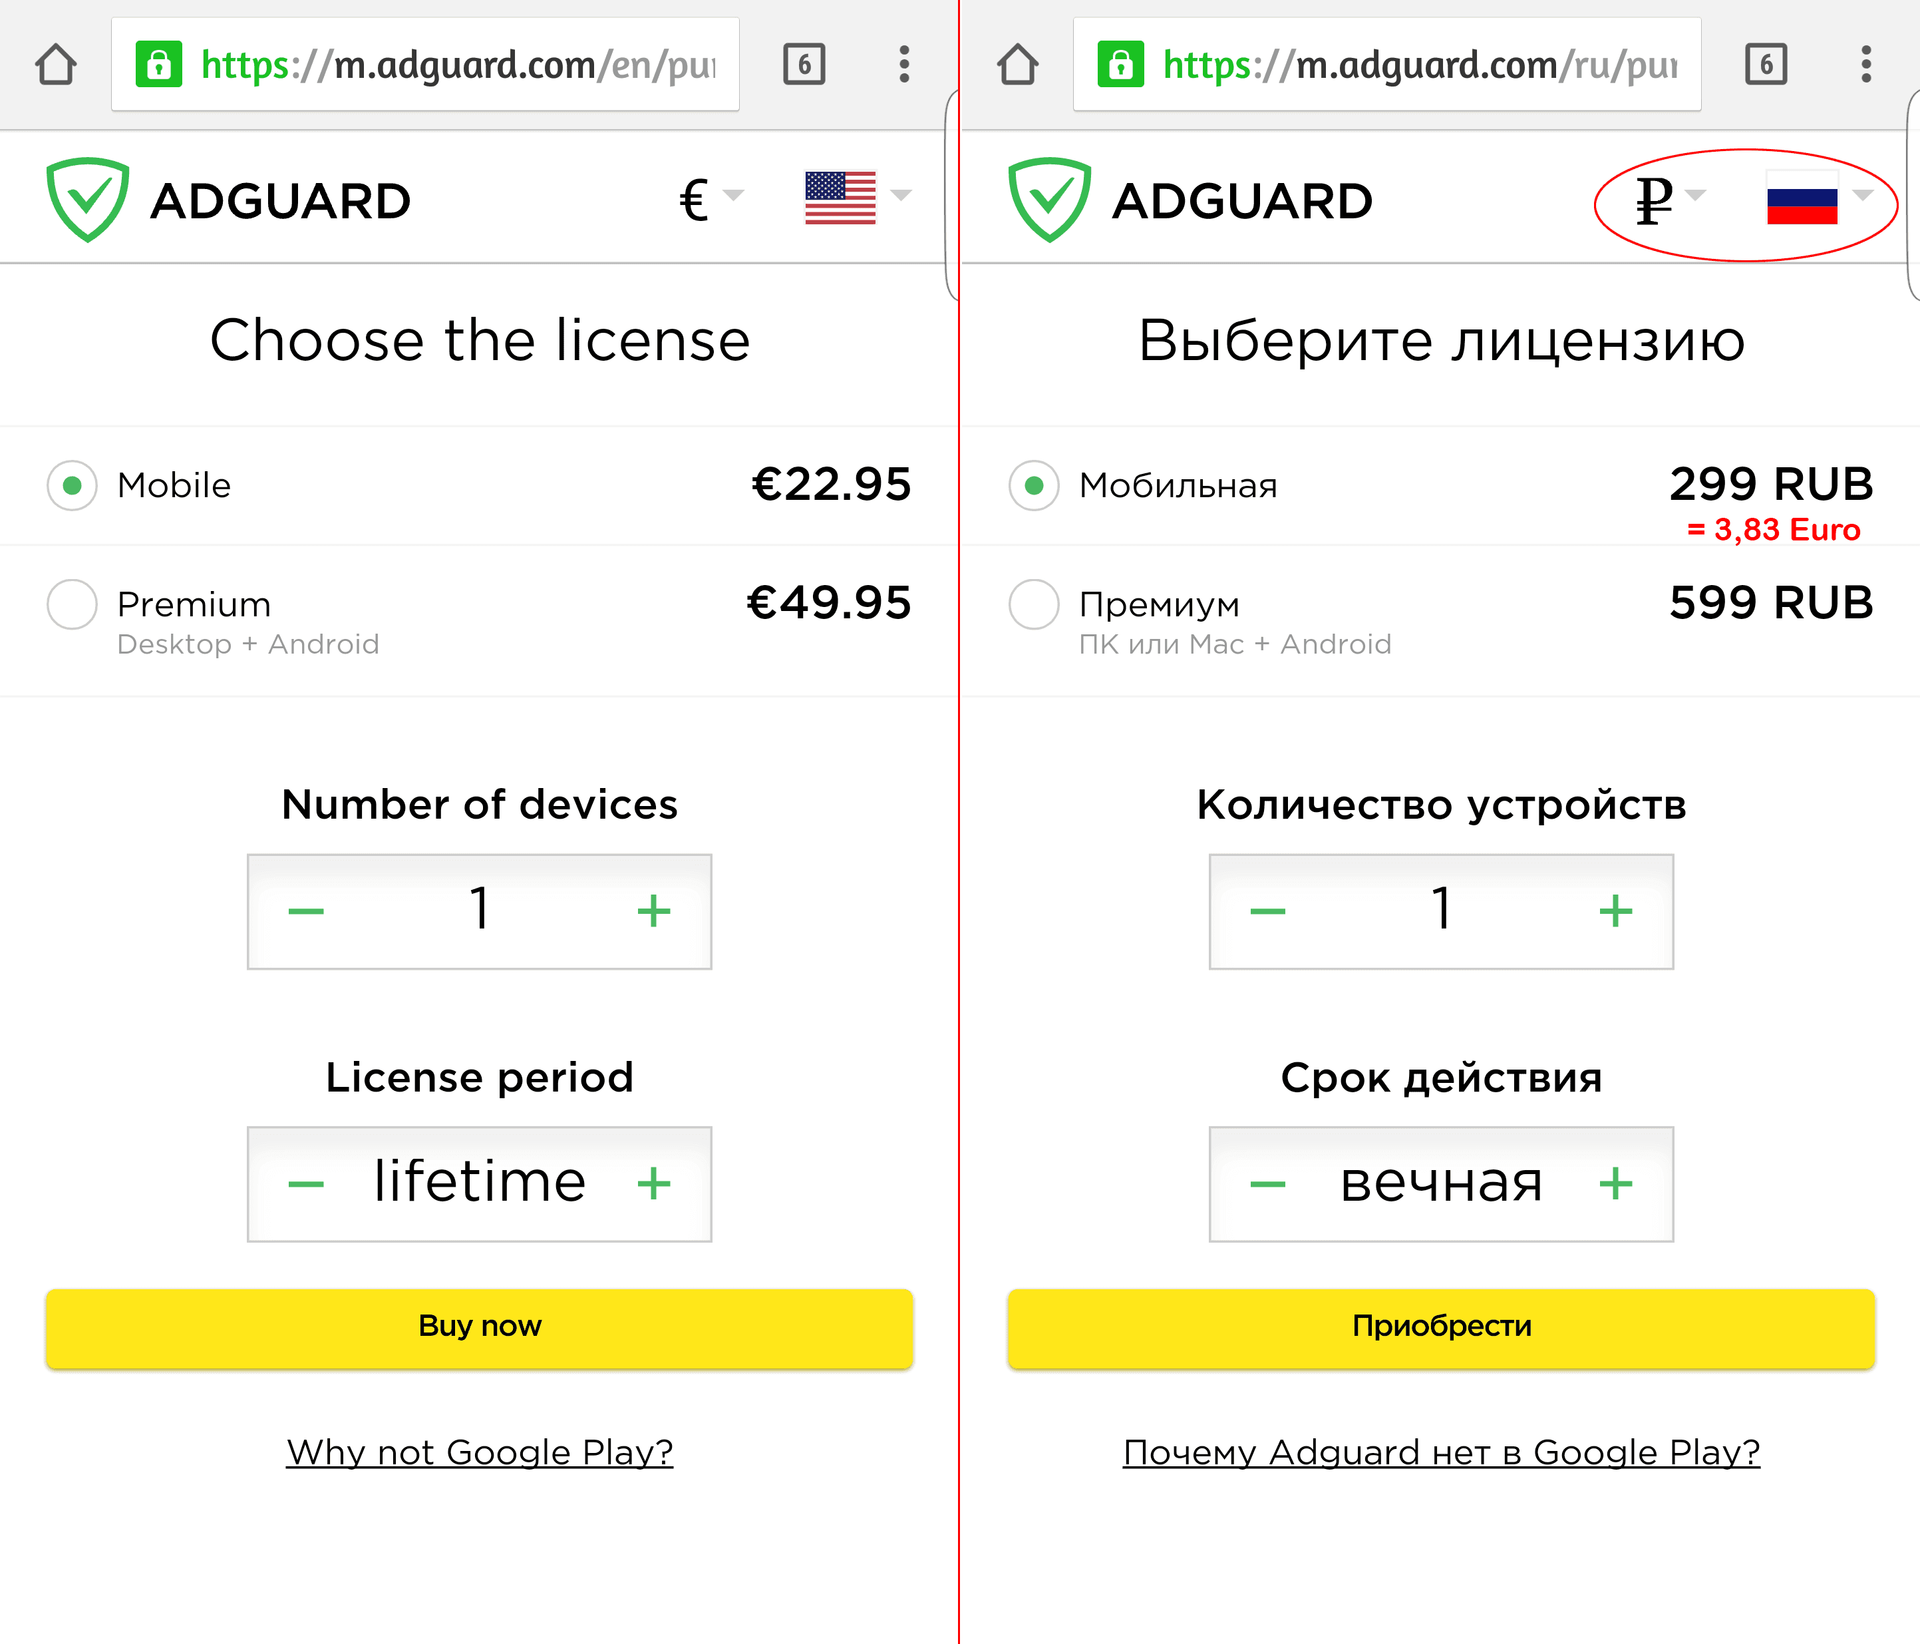Click the green lock icon in the Russian page URL
The height and width of the screenshot is (1644, 1920).
coord(1121,65)
